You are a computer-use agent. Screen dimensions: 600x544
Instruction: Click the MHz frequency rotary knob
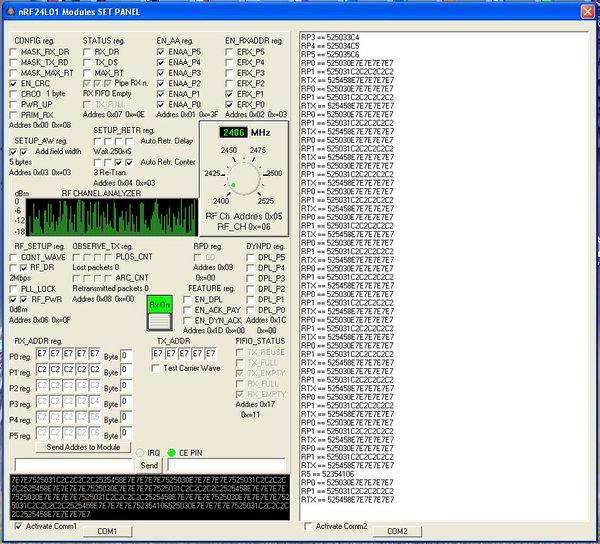pyautogui.click(x=243, y=178)
